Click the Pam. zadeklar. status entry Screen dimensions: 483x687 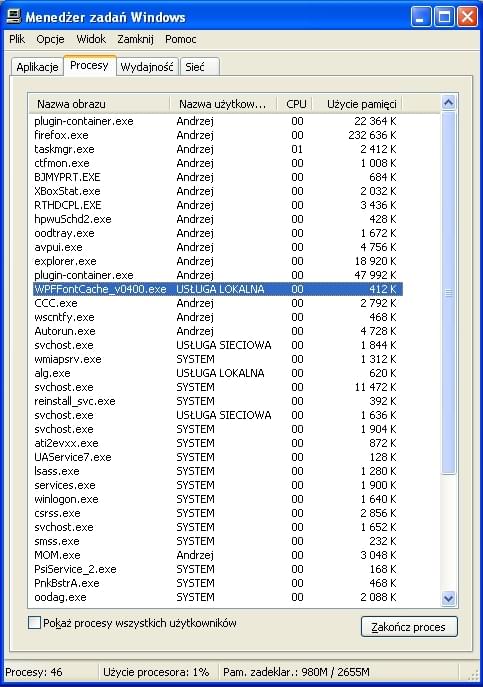click(x=296, y=672)
